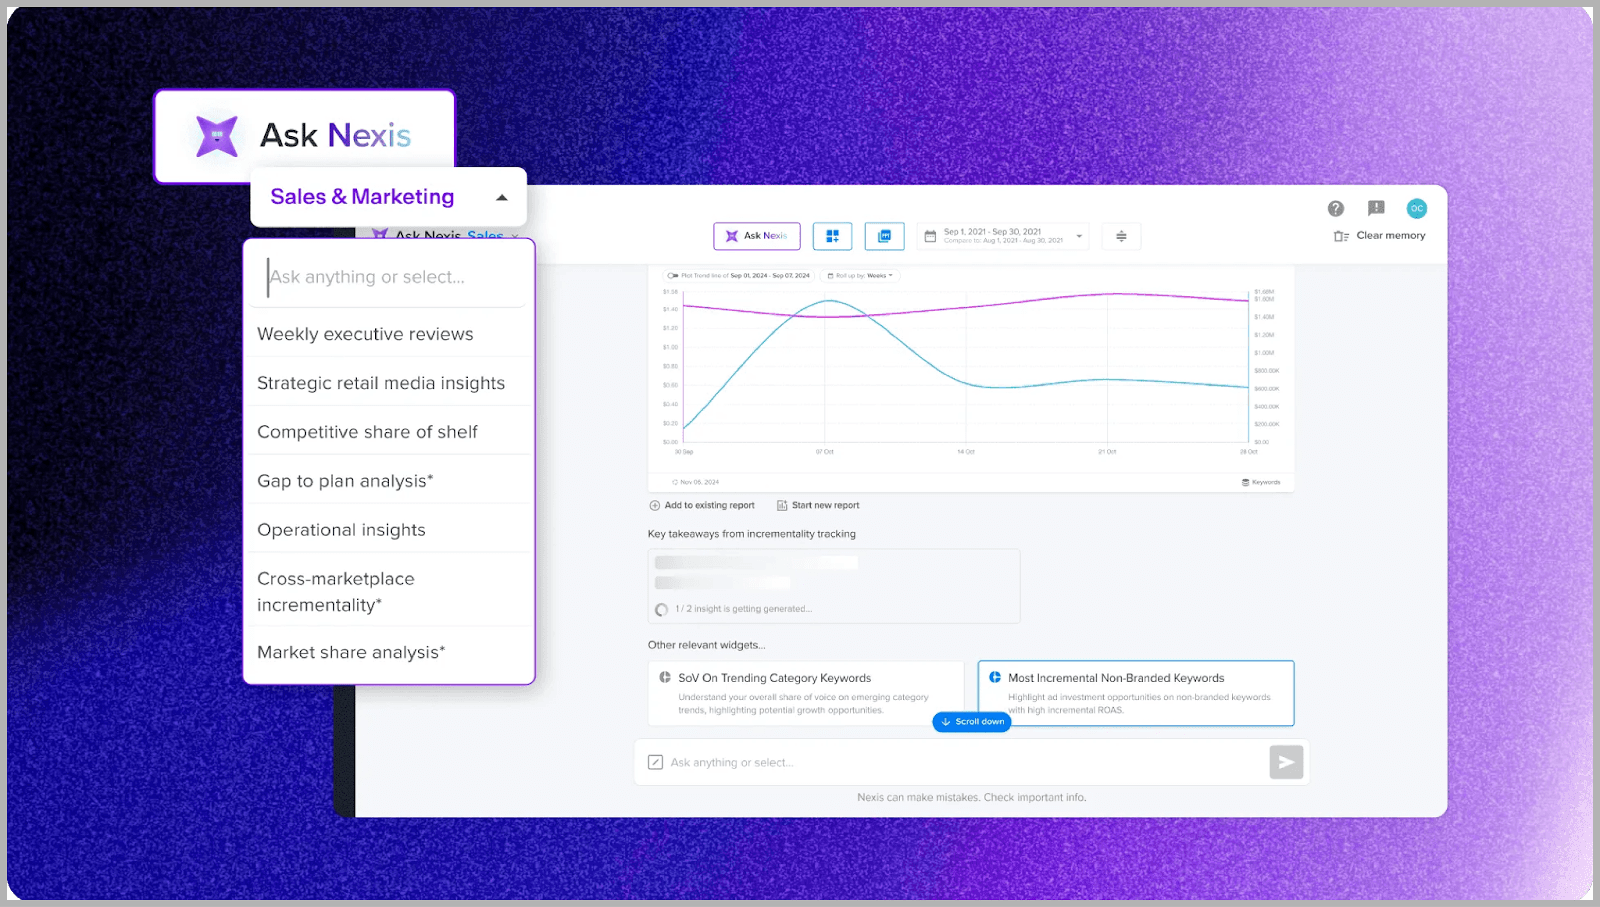Click Nexis can make mistakes disclaimer
Image resolution: width=1600 pixels, height=907 pixels.
(971, 798)
